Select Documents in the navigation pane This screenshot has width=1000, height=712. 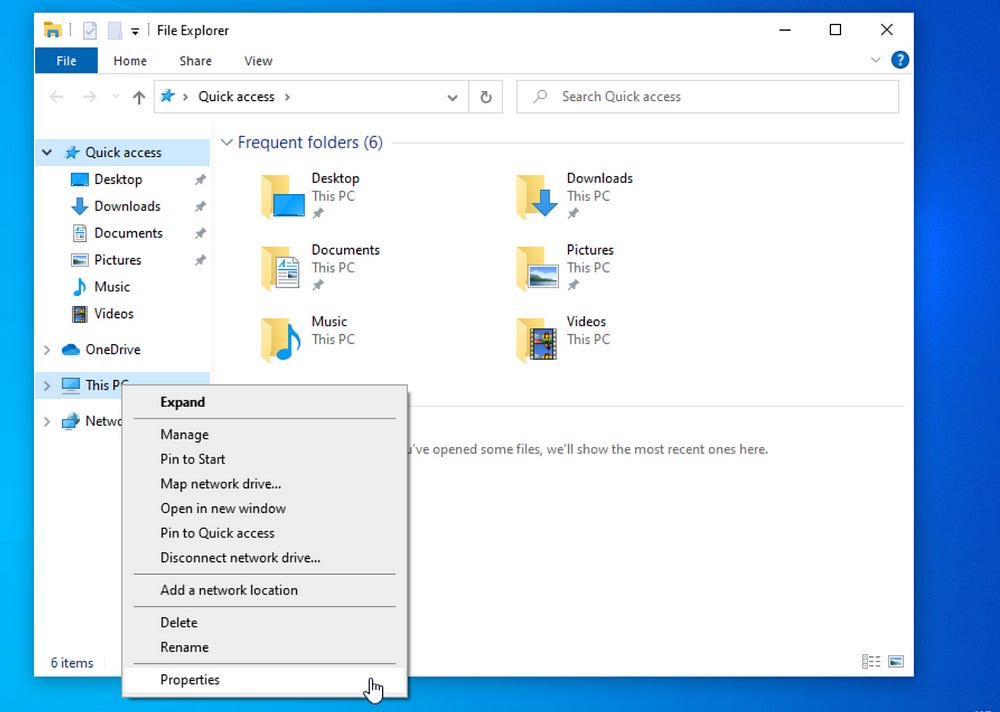(x=128, y=233)
